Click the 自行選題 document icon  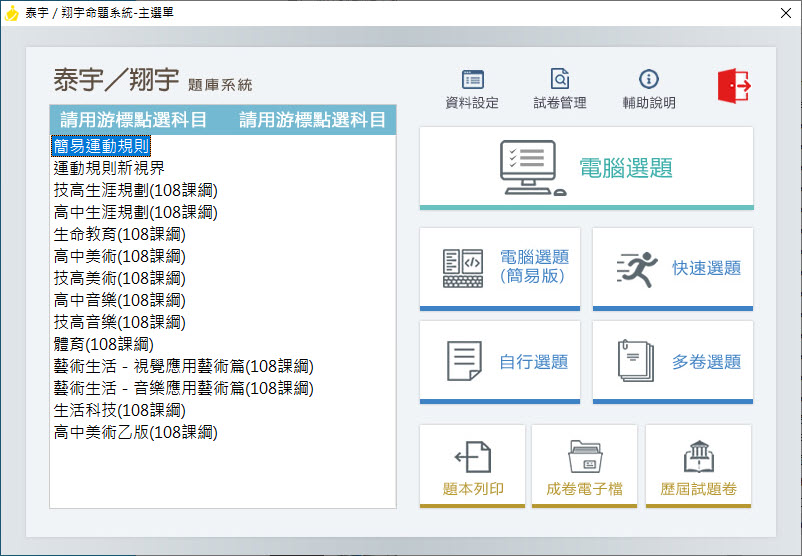point(463,361)
